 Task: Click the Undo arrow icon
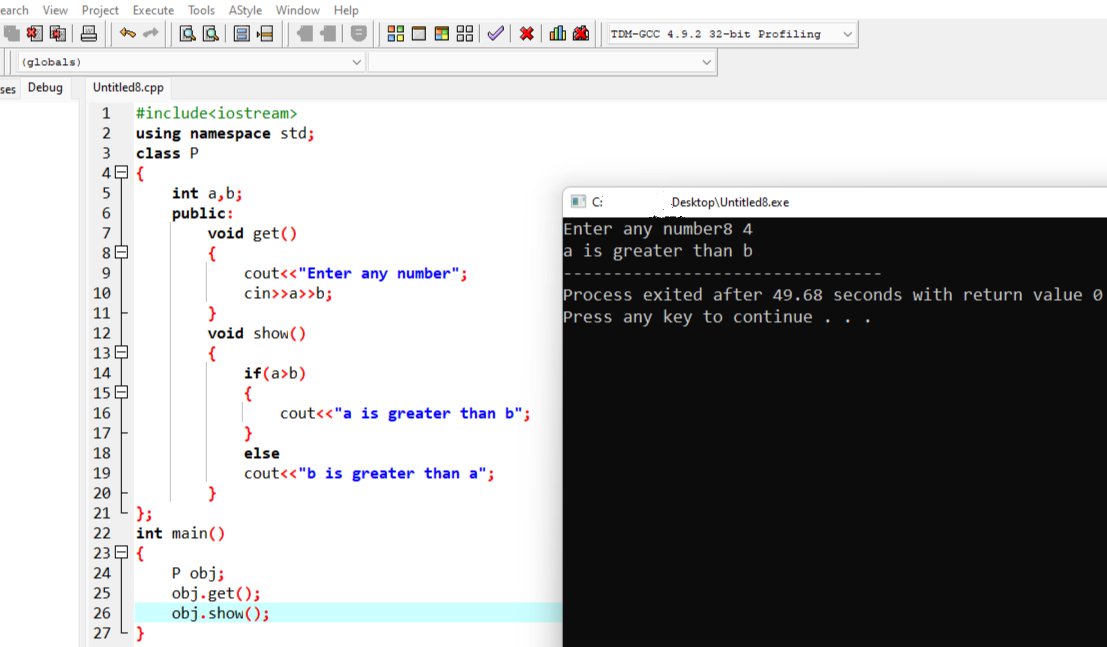128,33
